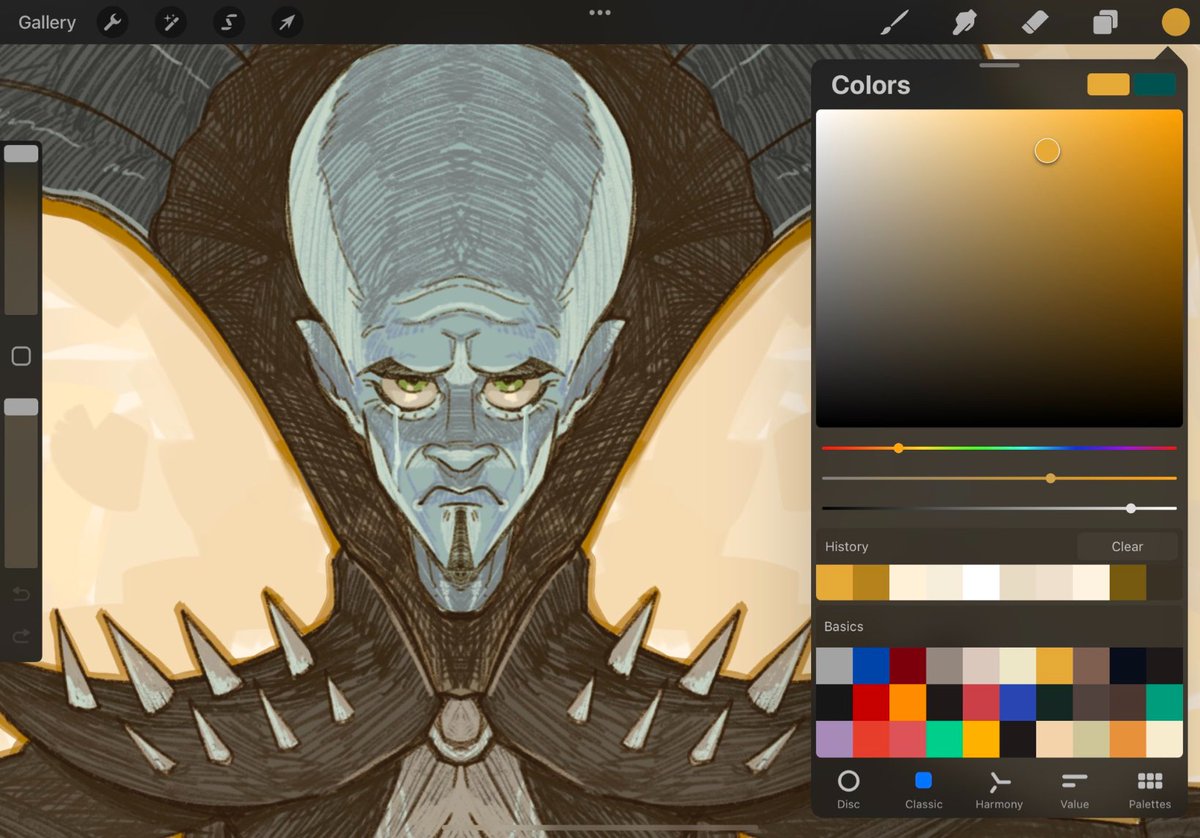Click the brush size slider handle in sidebar

coord(21,153)
